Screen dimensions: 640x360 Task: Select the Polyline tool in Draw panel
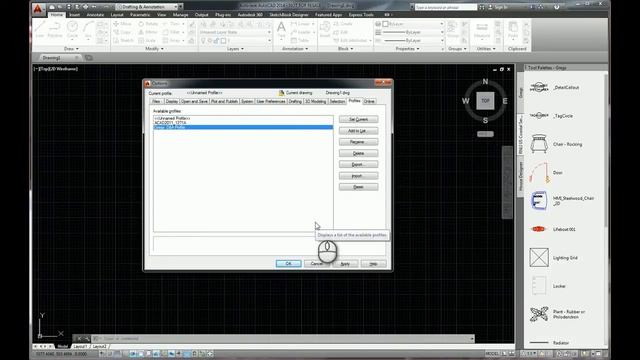[55, 30]
